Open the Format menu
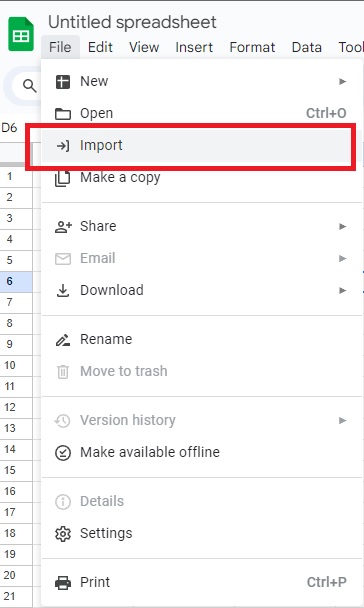Viewport: 364px width, 608px height. coord(252,47)
